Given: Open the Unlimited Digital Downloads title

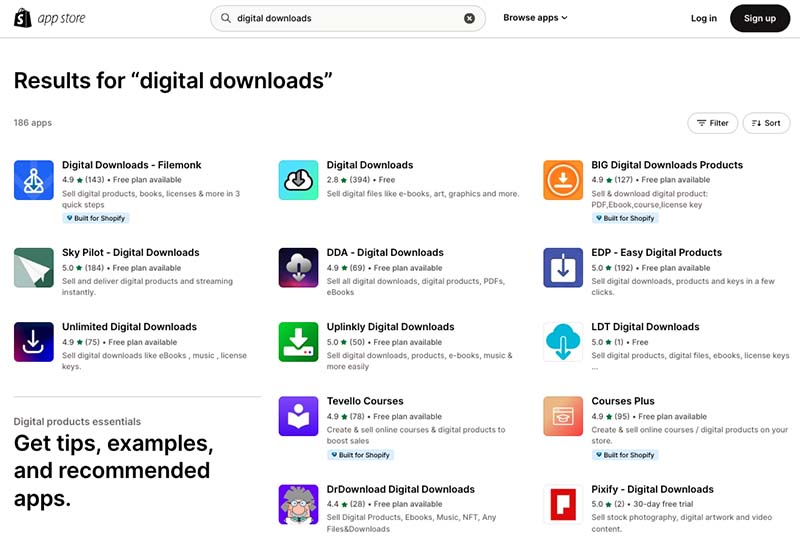Looking at the screenshot, I should coord(129,327).
